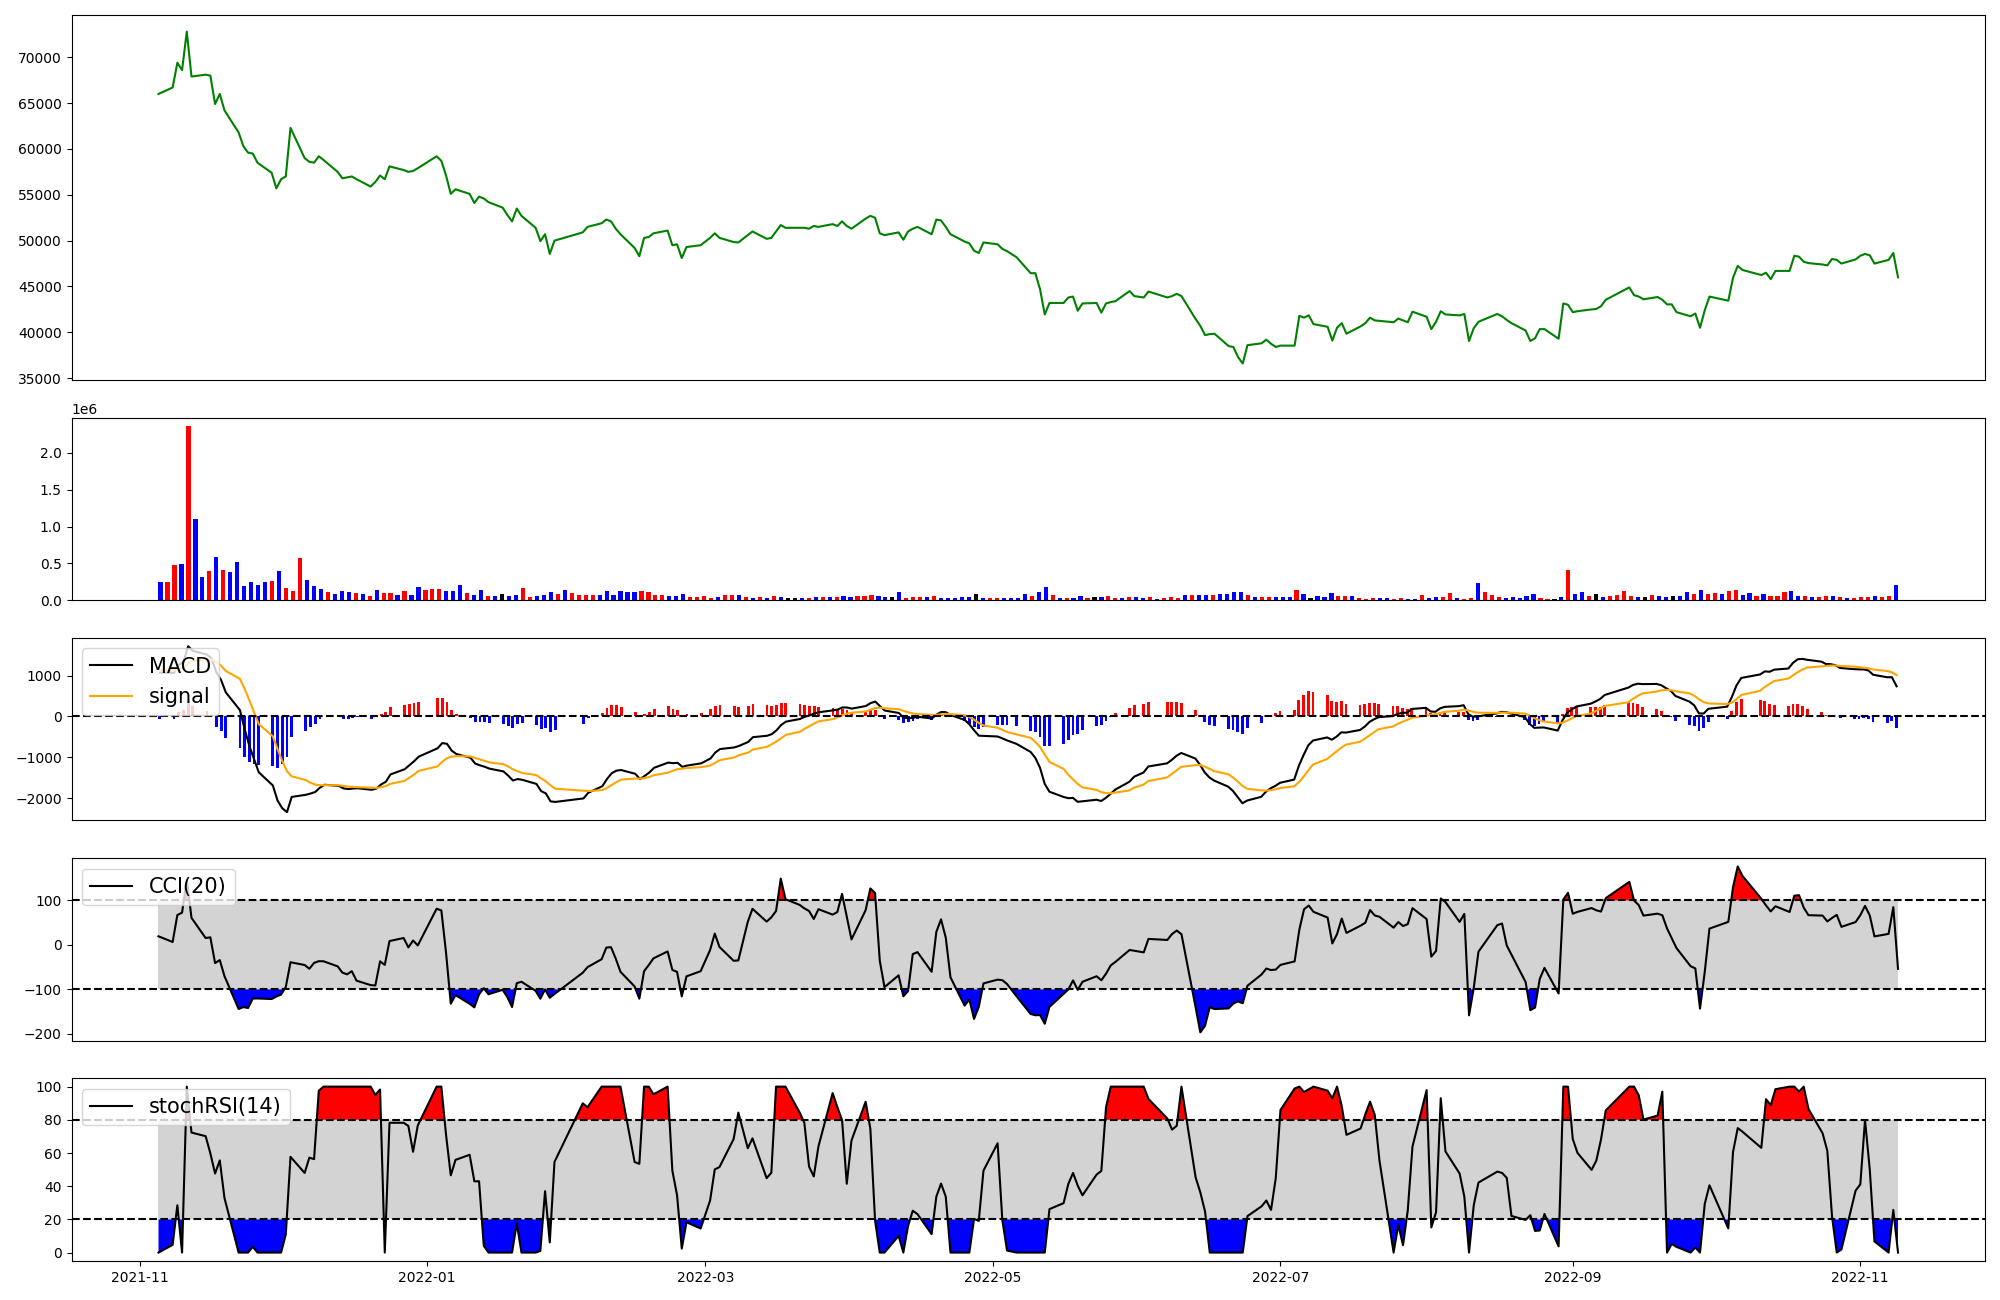This screenshot has height=1300, width=2000.
Task: Select the 2021-11 date tick label
Action: pos(140,1277)
